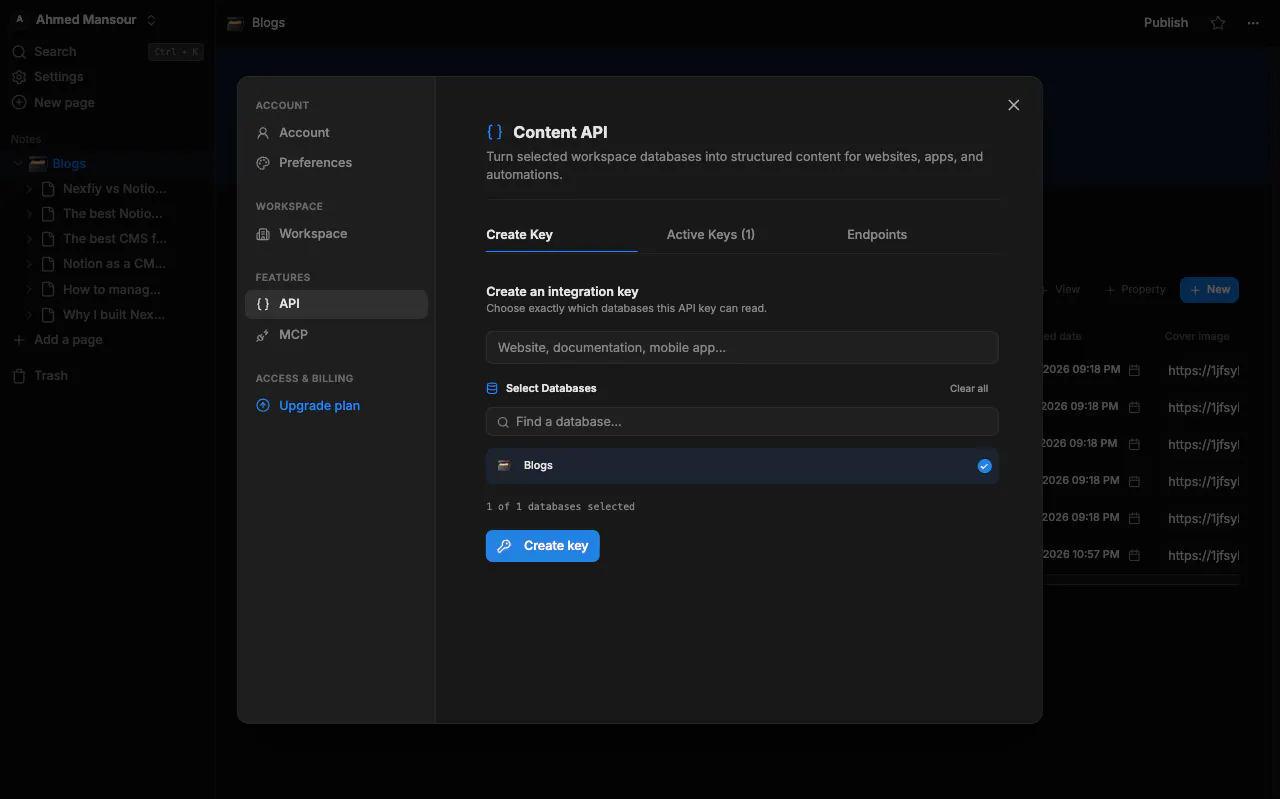Collapse the Blogs tree in the sidebar

pyautogui.click(x=17, y=164)
